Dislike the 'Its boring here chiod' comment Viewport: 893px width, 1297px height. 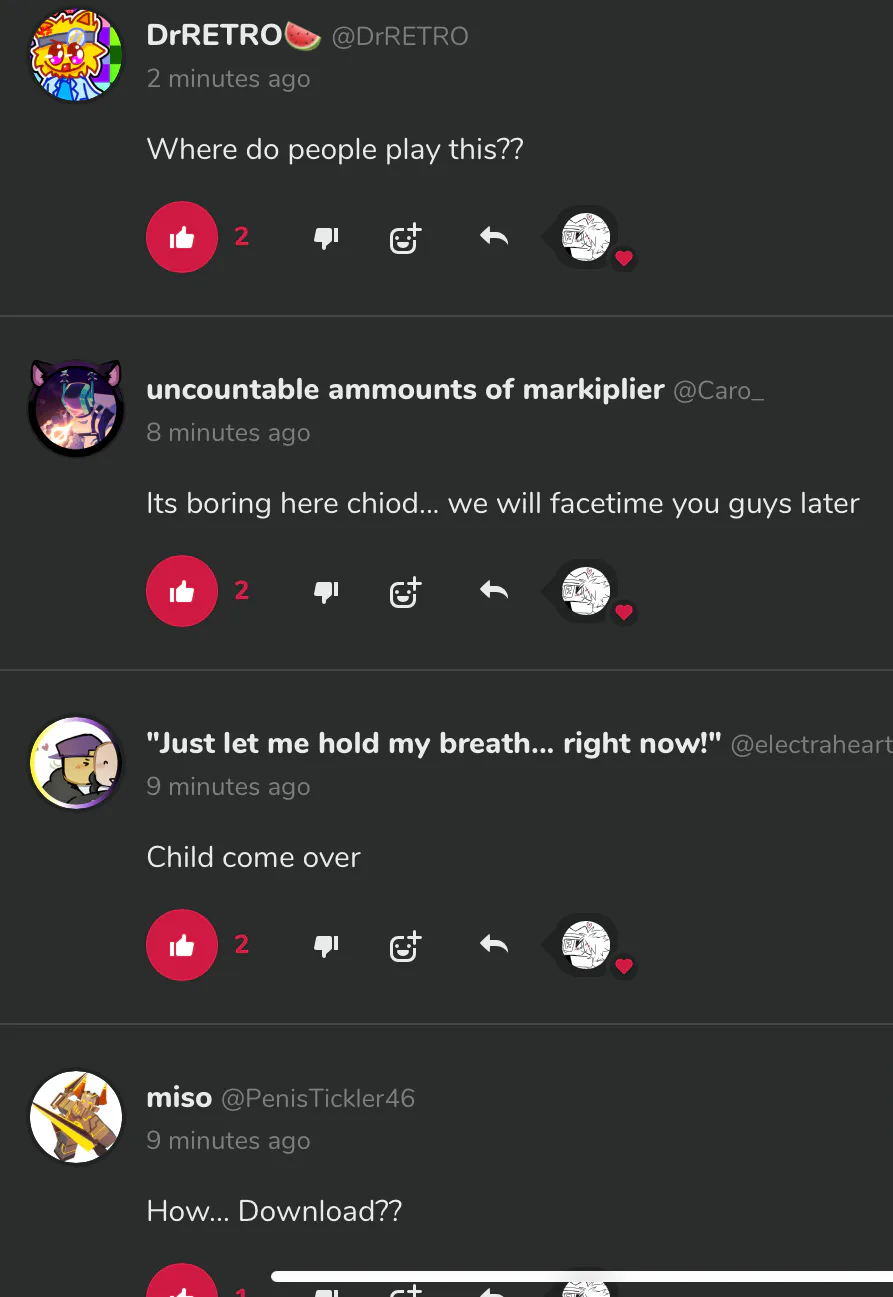coord(327,592)
